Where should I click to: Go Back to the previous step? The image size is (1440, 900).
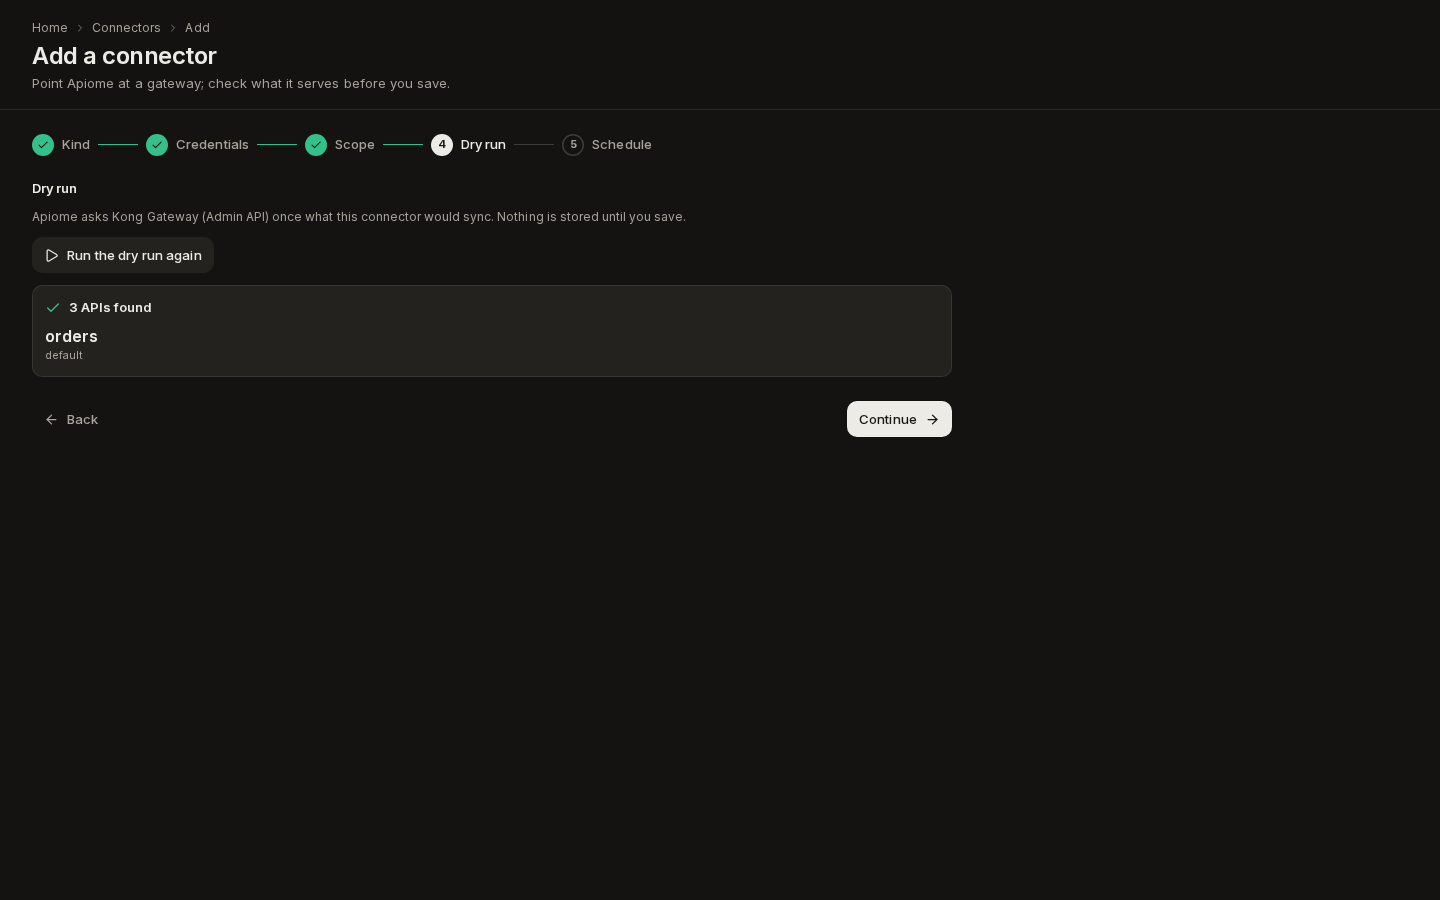71,419
